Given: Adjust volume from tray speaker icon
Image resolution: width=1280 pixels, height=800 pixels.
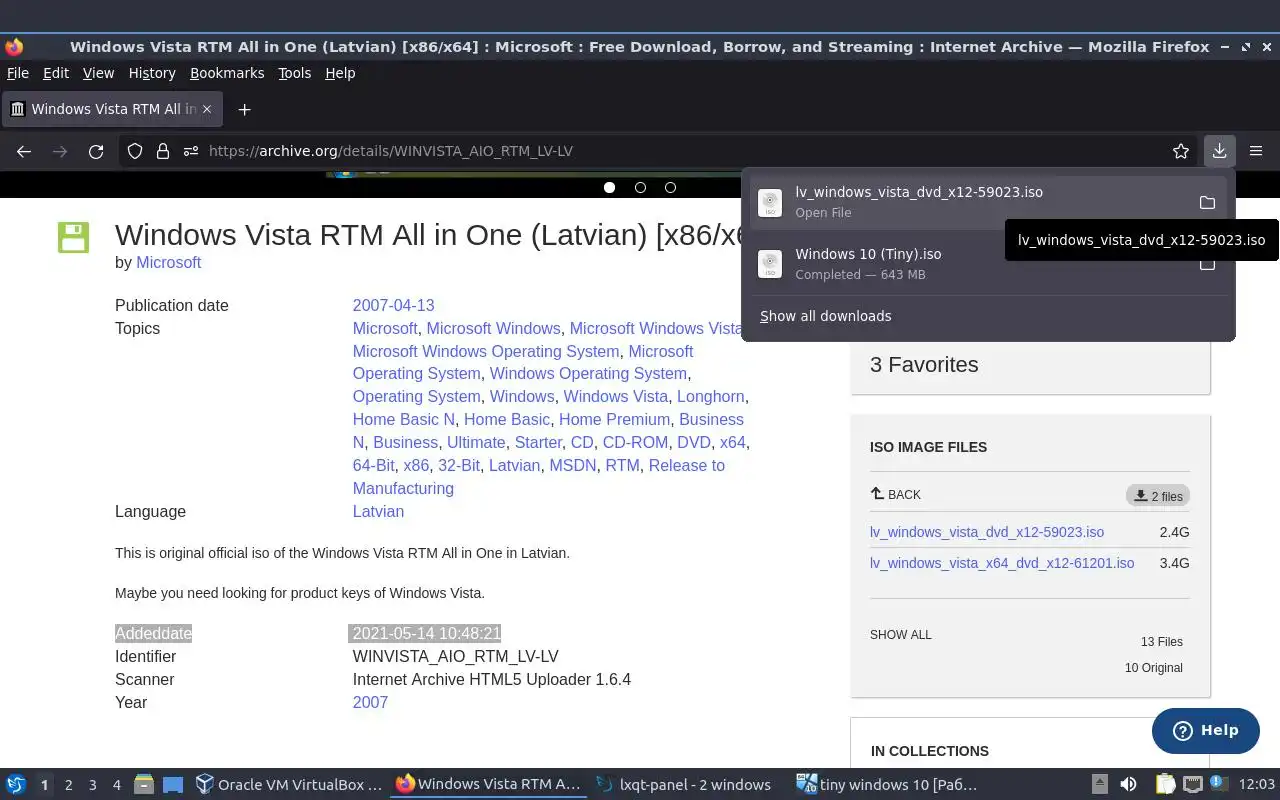Looking at the screenshot, I should click(1128, 785).
